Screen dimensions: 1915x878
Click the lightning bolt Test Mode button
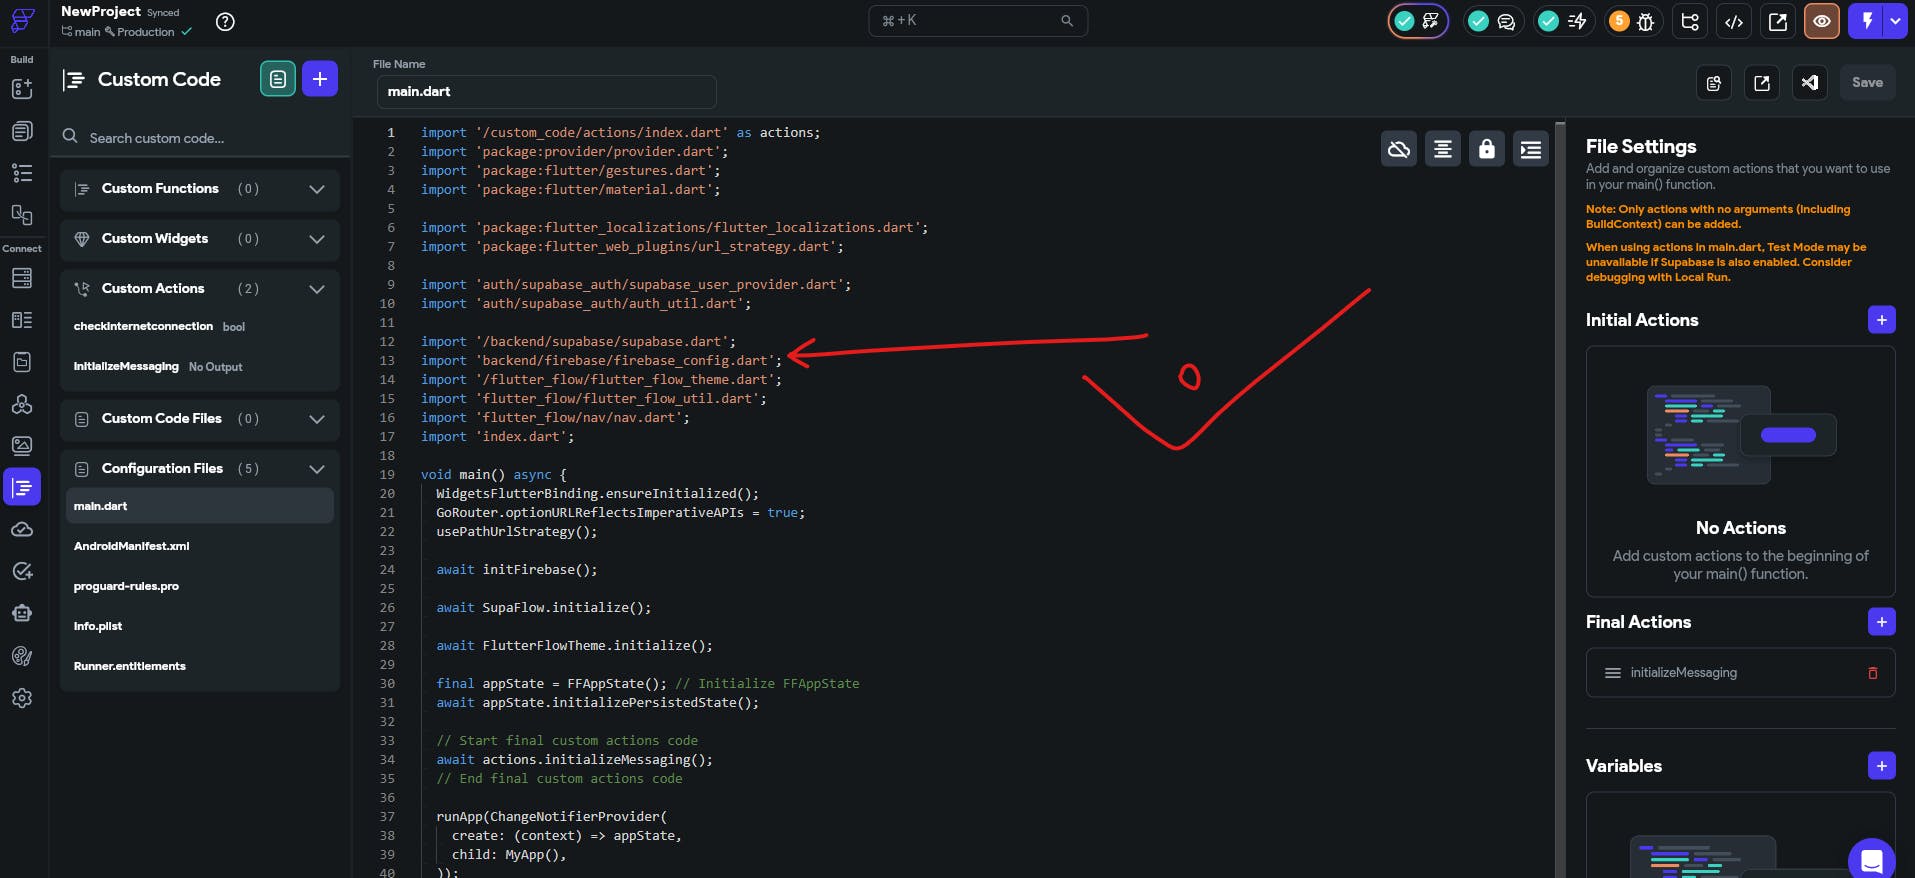click(x=1866, y=21)
